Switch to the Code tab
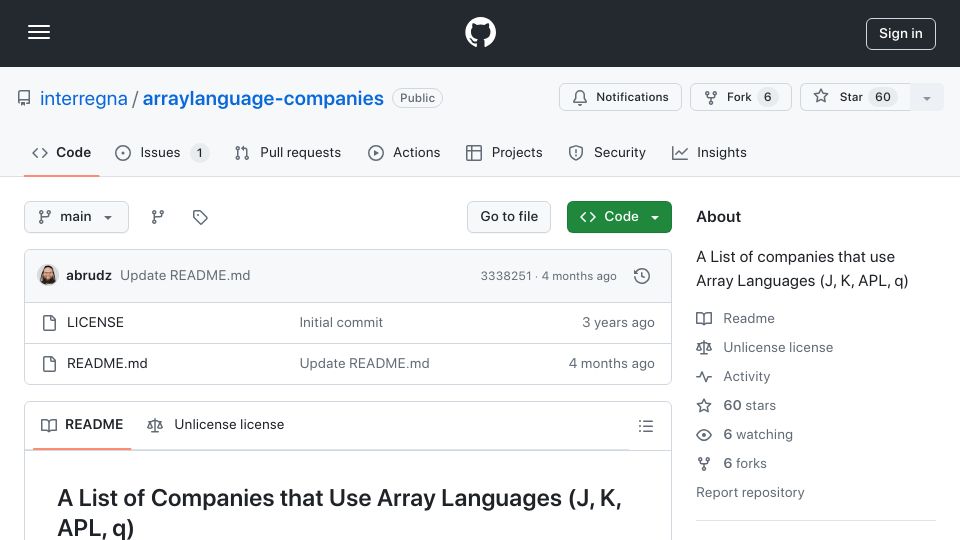This screenshot has height=540, width=960. [61, 152]
